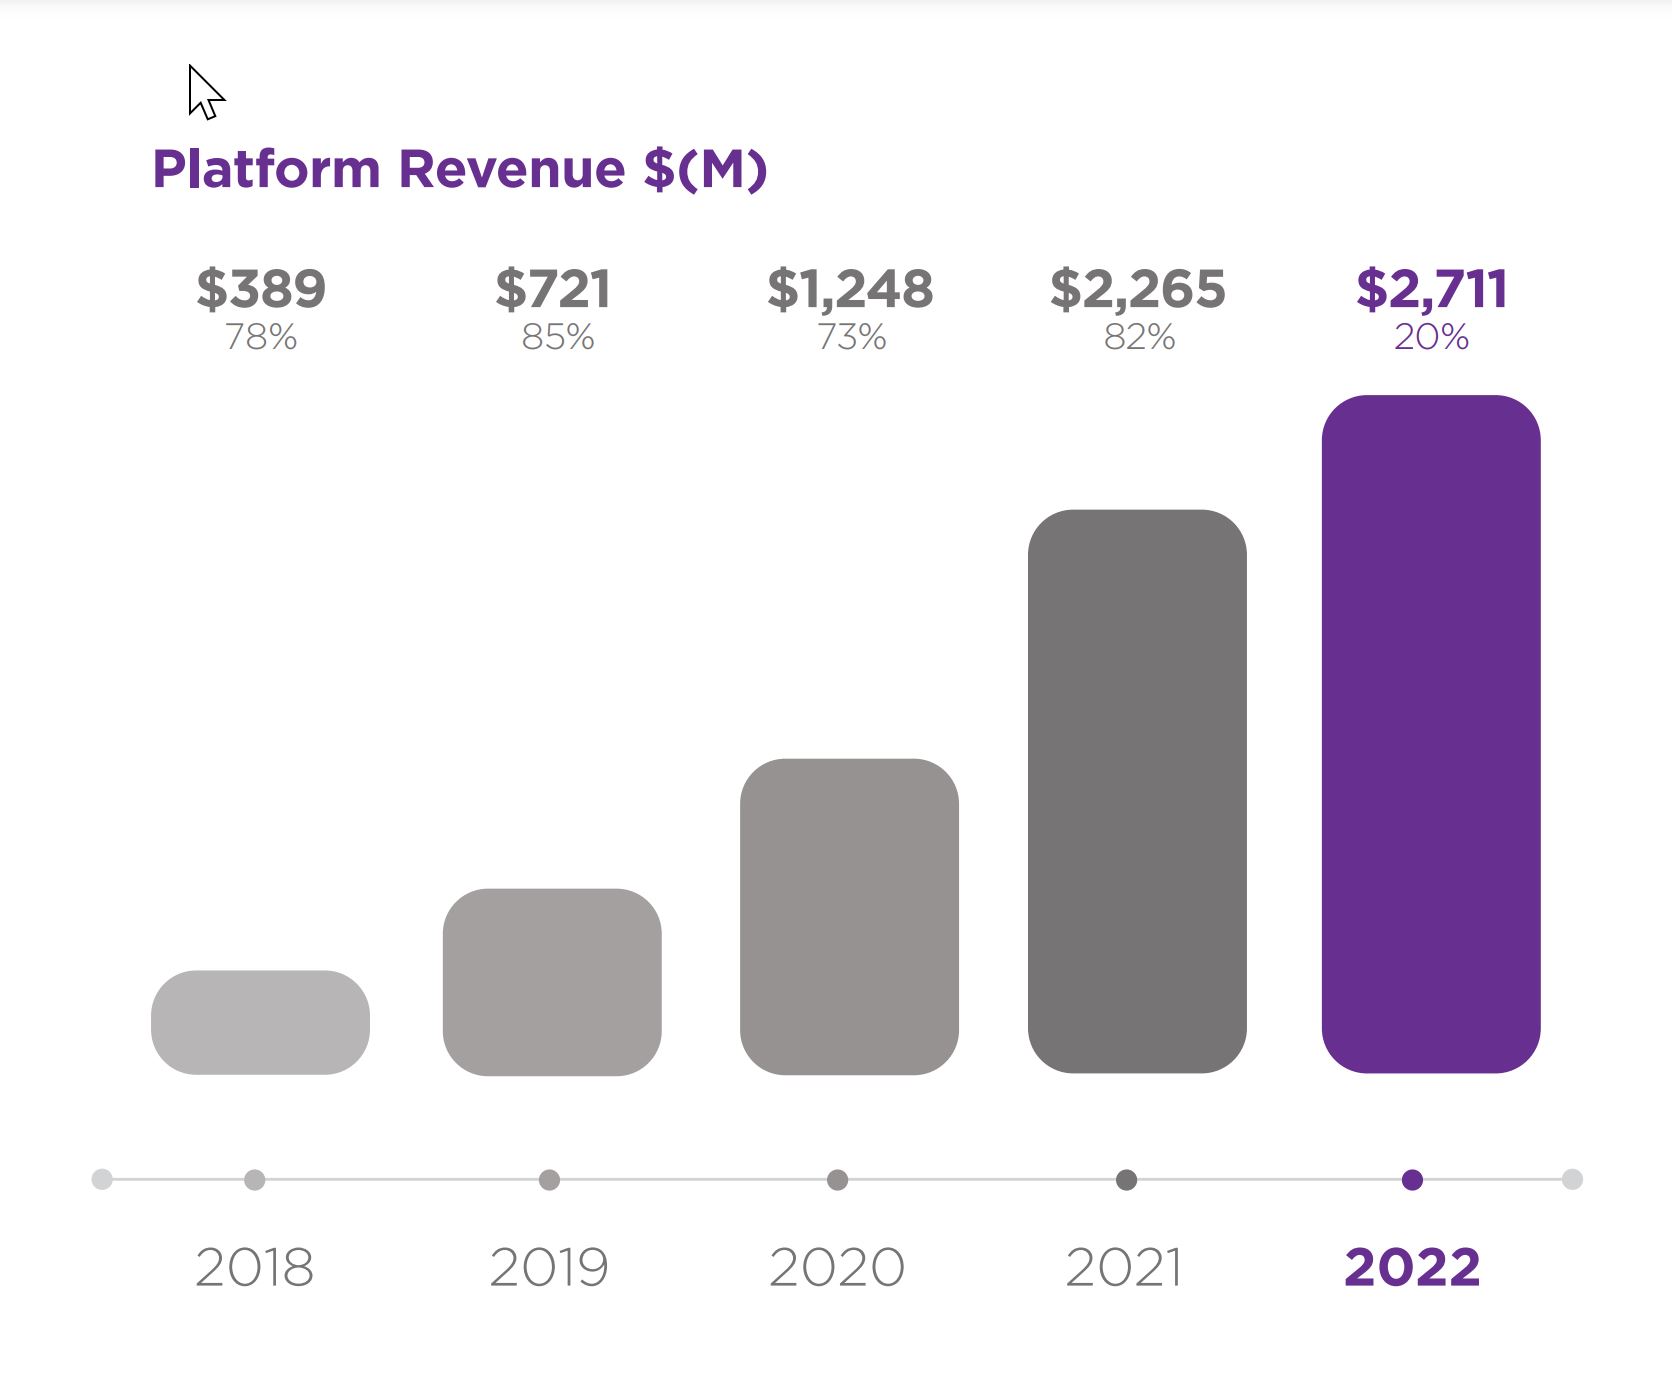Select the 2018 timeline dot

pos(255,1180)
